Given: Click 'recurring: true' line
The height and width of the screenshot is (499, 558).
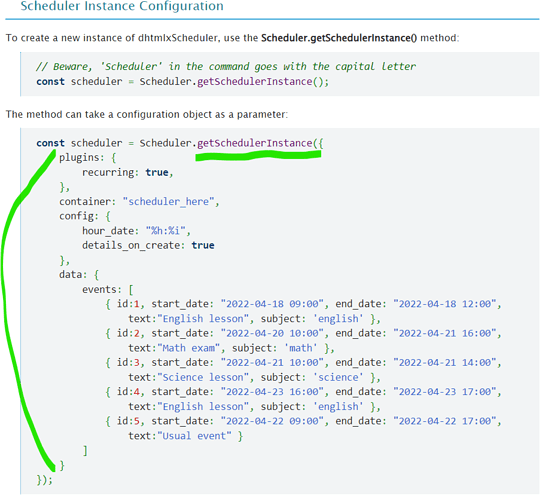Looking at the screenshot, I should click(x=127, y=173).
